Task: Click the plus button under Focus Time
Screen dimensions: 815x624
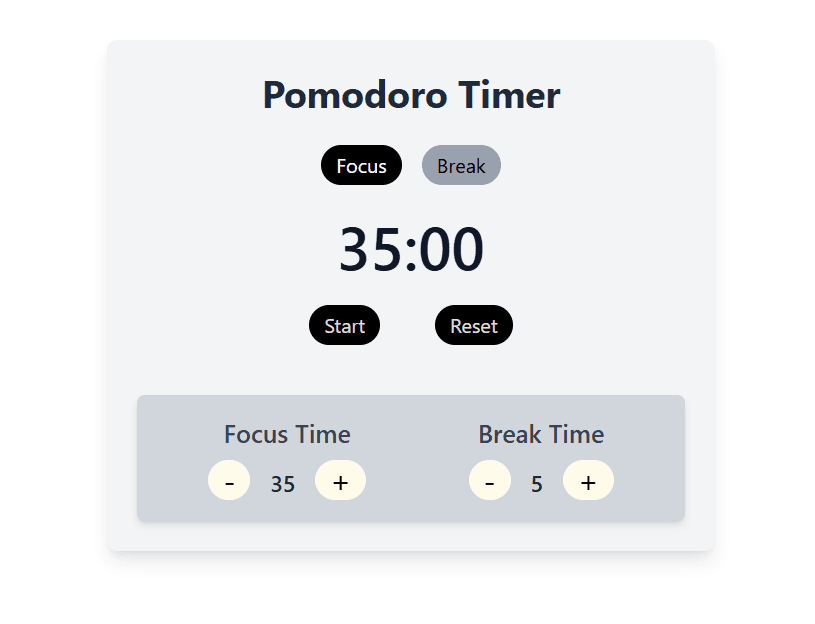Action: pos(340,480)
